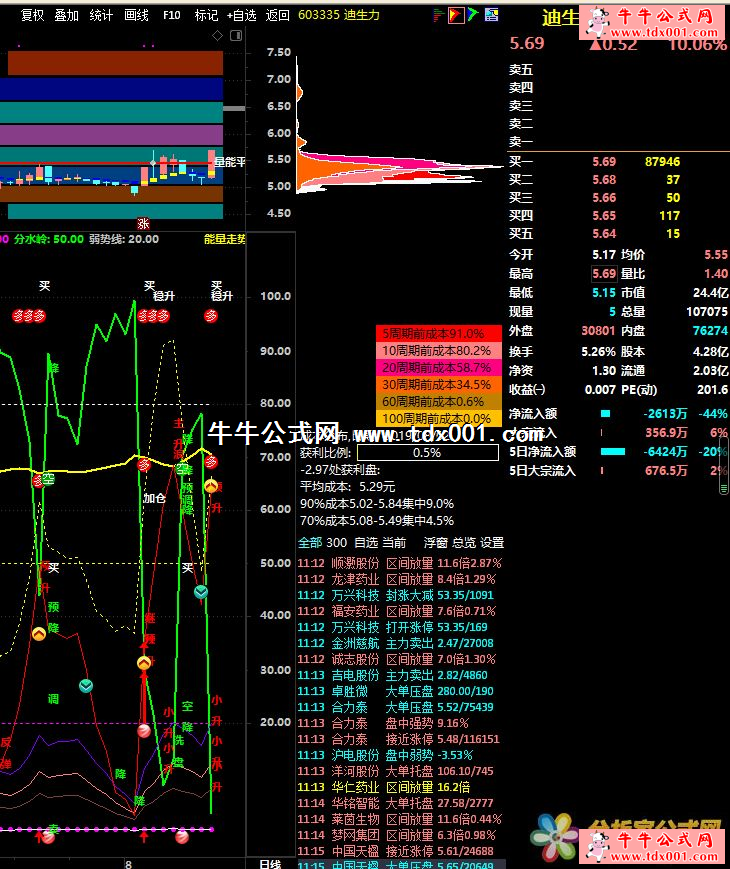Toggle the side panel layout icon
This screenshot has height=869, width=730.
point(236,35)
